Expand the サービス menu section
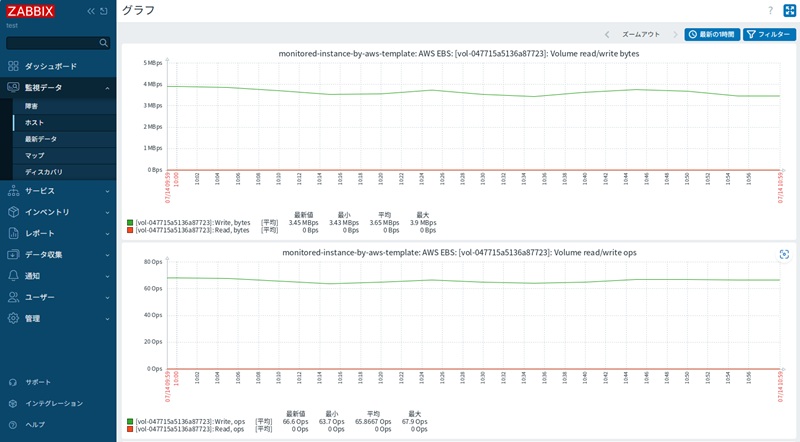The image size is (800, 442). point(58,191)
